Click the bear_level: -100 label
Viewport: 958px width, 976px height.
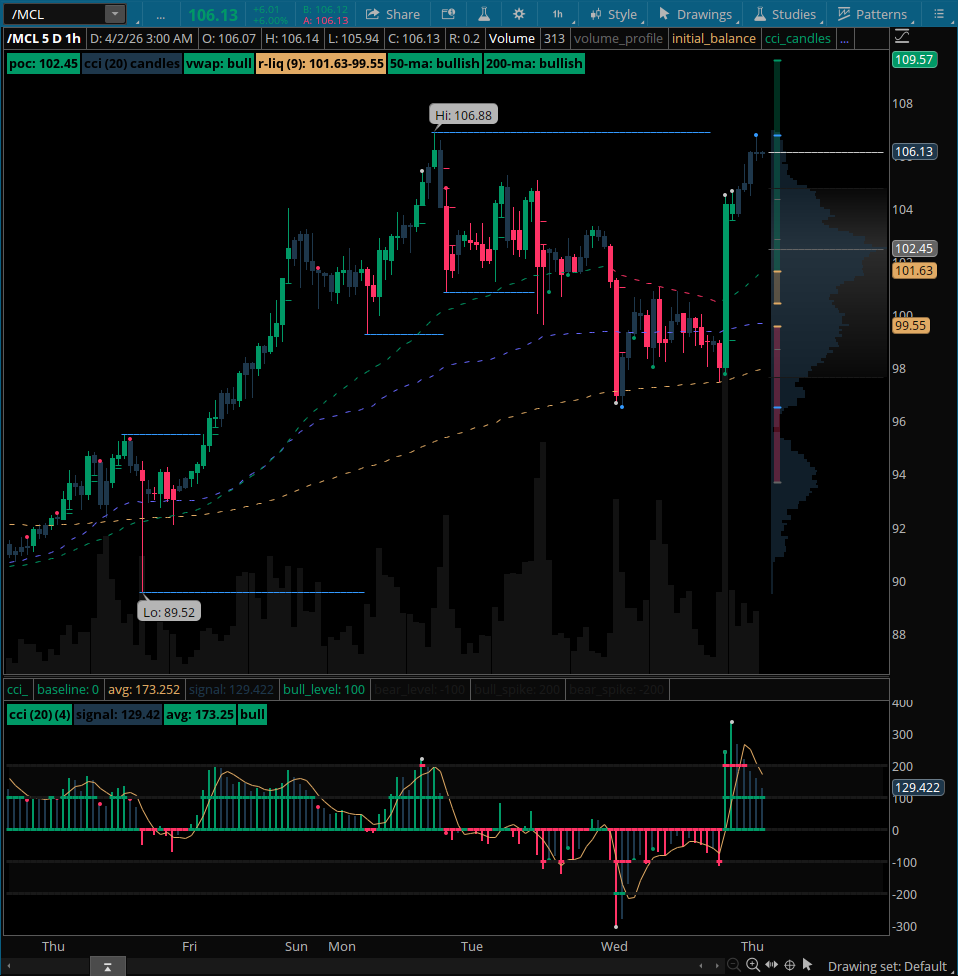pos(420,690)
